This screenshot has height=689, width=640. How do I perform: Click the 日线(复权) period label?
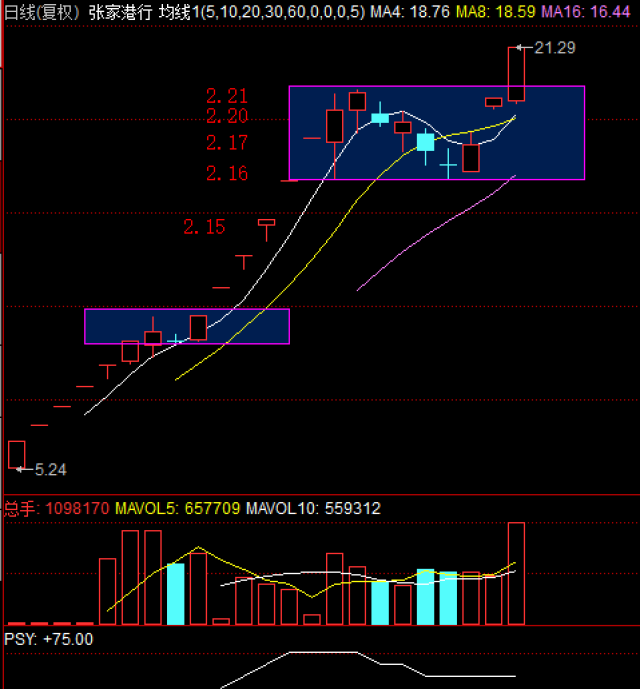click(x=42, y=12)
